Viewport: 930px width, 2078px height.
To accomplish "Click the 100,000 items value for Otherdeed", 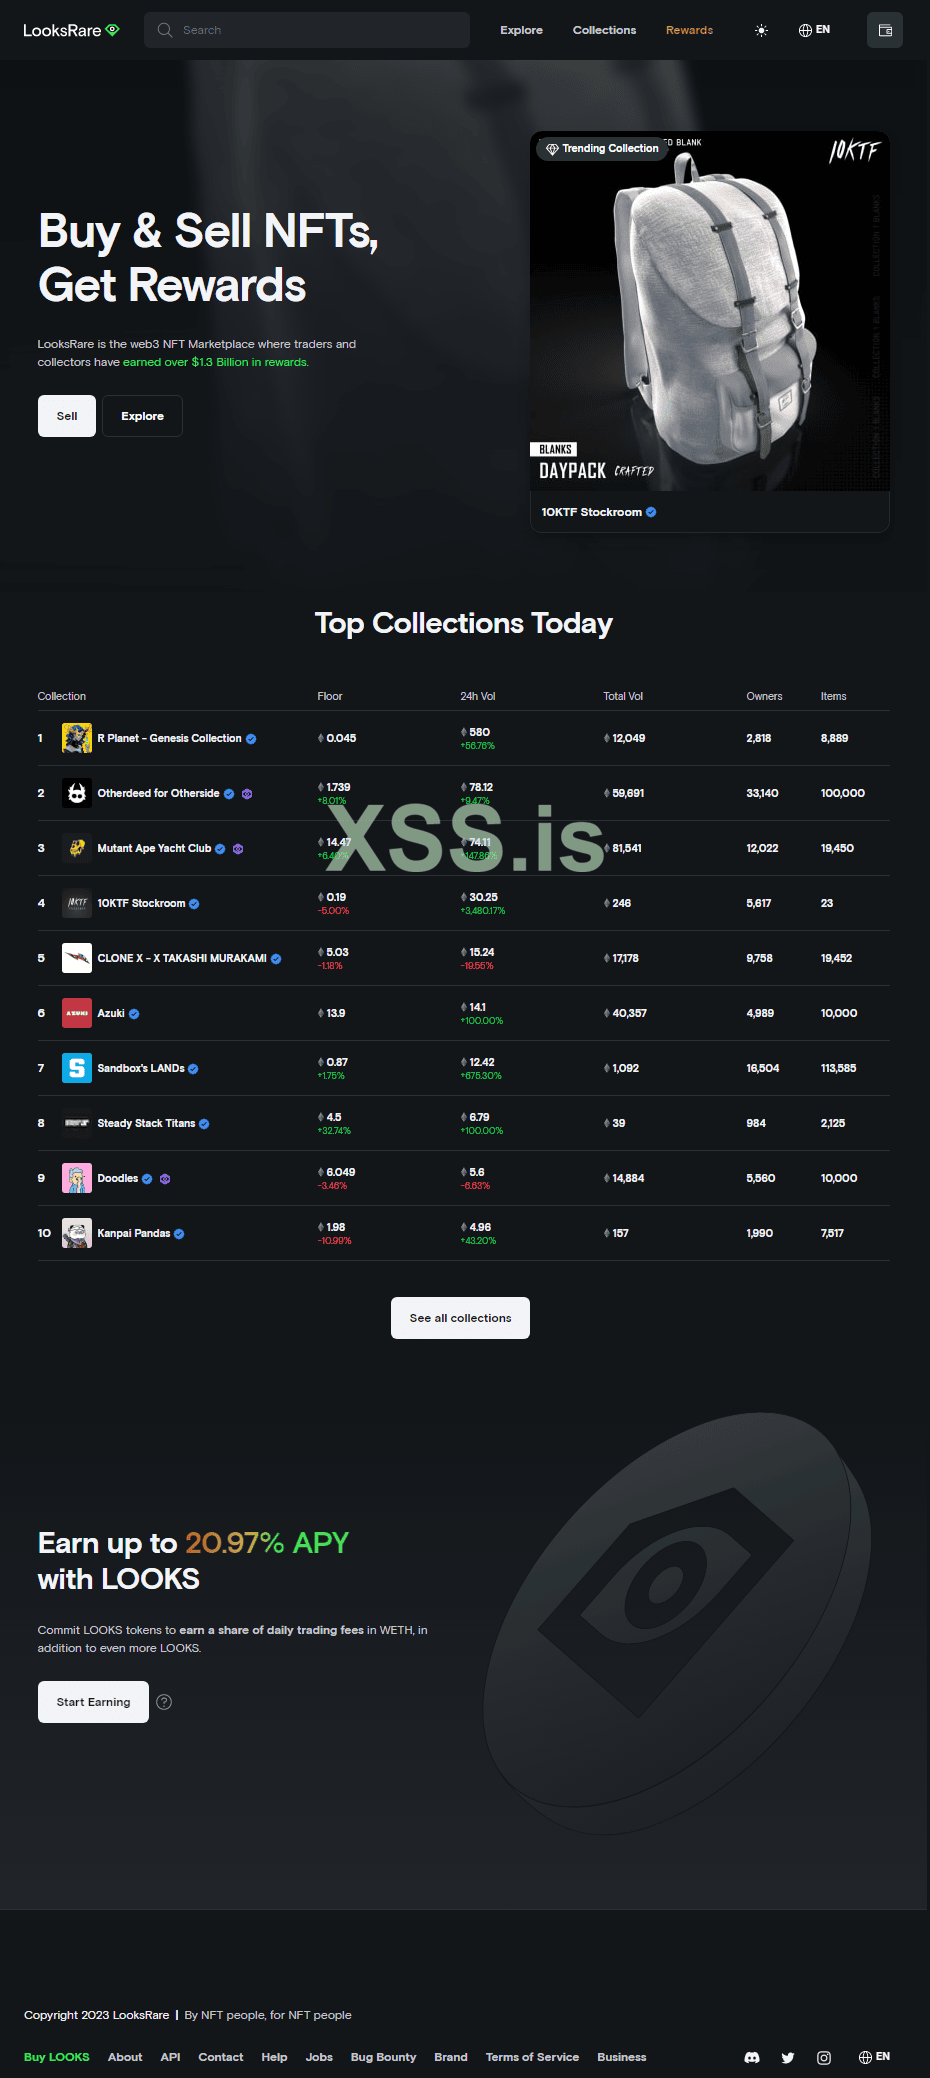I will 842,793.
